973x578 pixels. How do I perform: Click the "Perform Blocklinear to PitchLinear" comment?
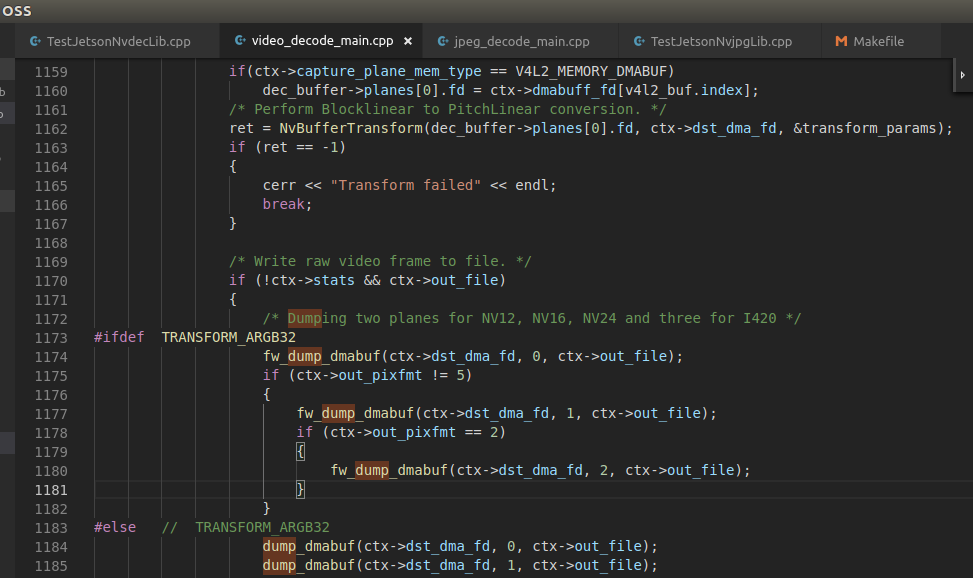coord(448,109)
